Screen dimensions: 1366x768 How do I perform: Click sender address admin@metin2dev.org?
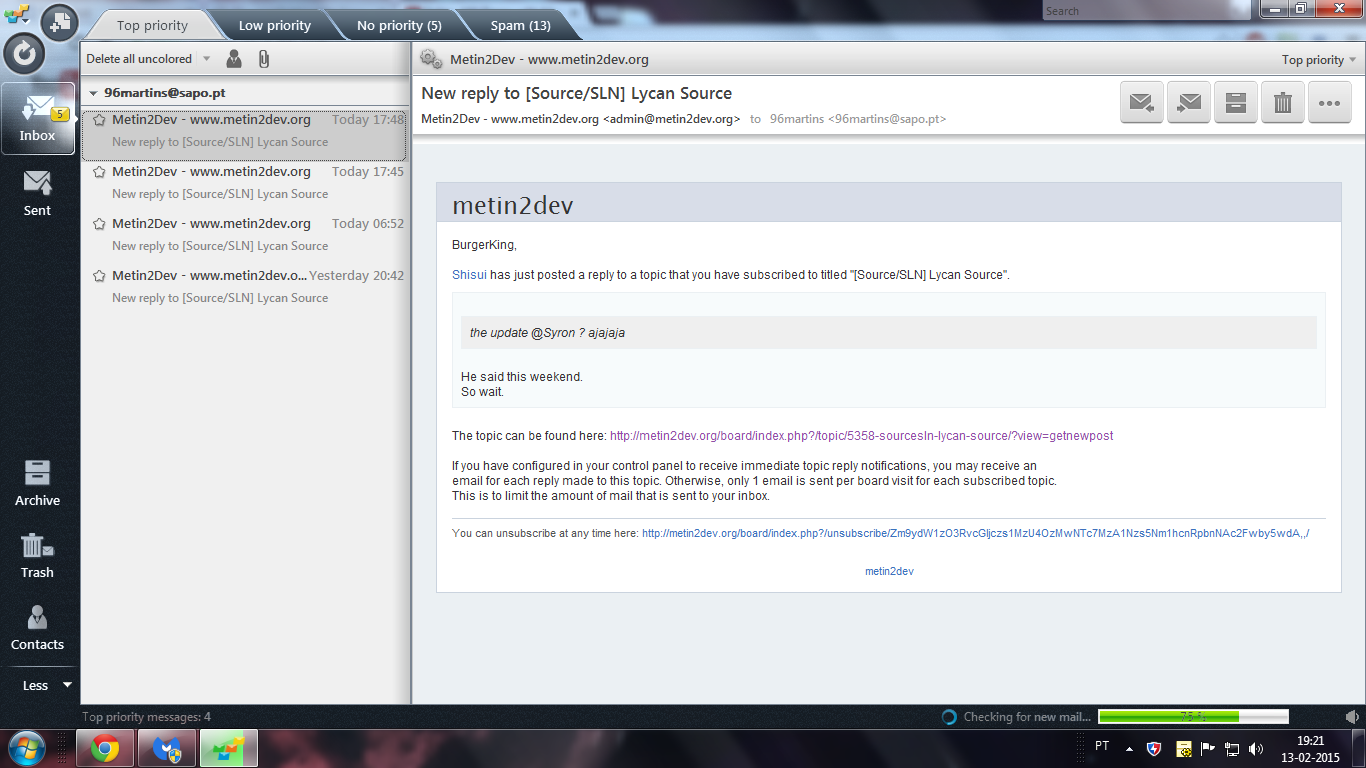pos(672,119)
